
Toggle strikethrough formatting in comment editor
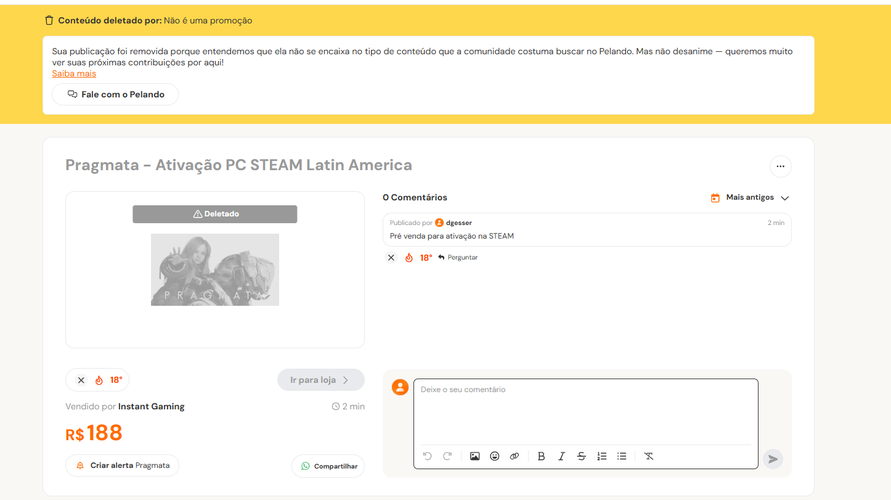tap(581, 456)
